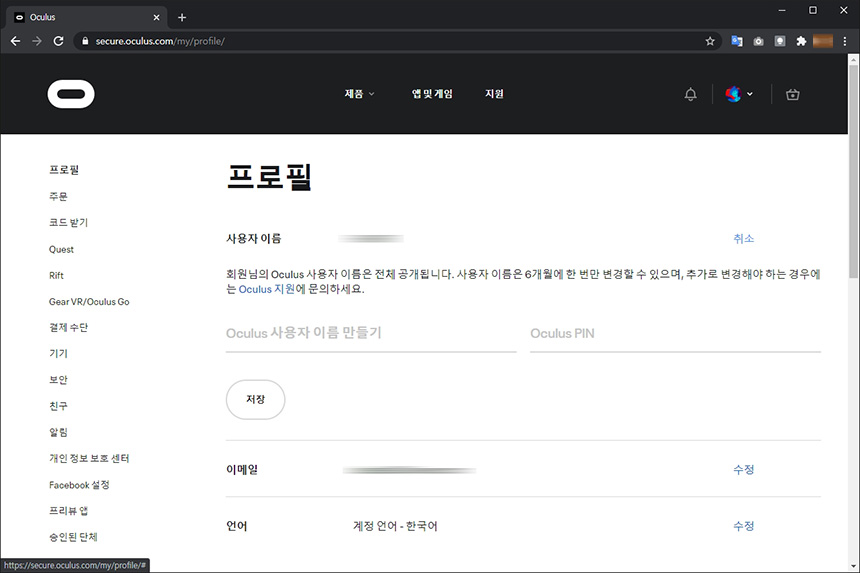Open Rift in sidebar
This screenshot has width=860, height=573.
(56, 275)
